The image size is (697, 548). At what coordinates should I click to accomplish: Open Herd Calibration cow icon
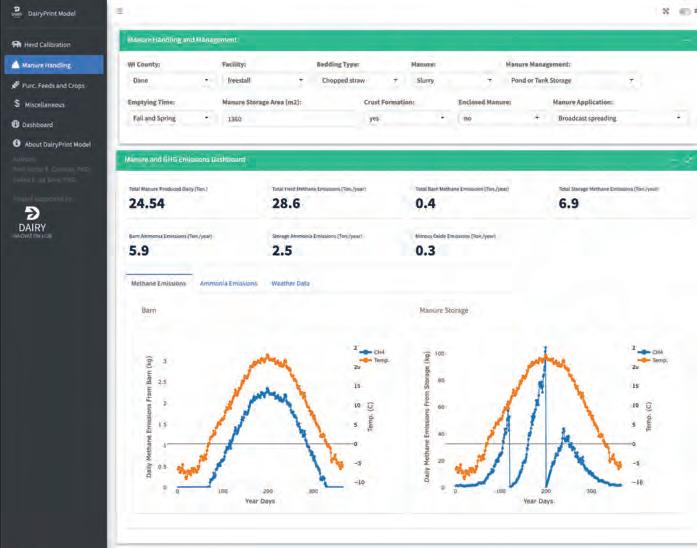tap(16, 44)
